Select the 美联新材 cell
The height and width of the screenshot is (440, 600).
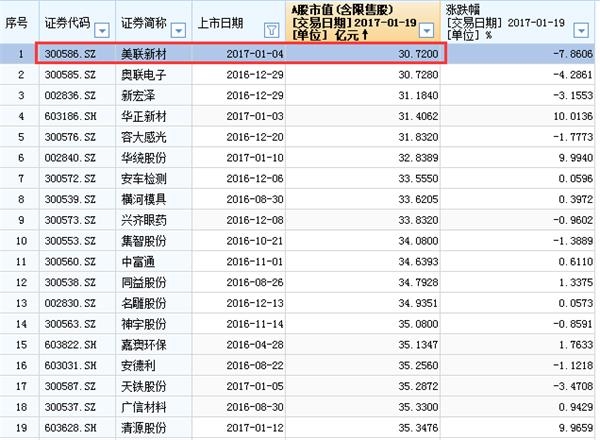[x=144, y=54]
